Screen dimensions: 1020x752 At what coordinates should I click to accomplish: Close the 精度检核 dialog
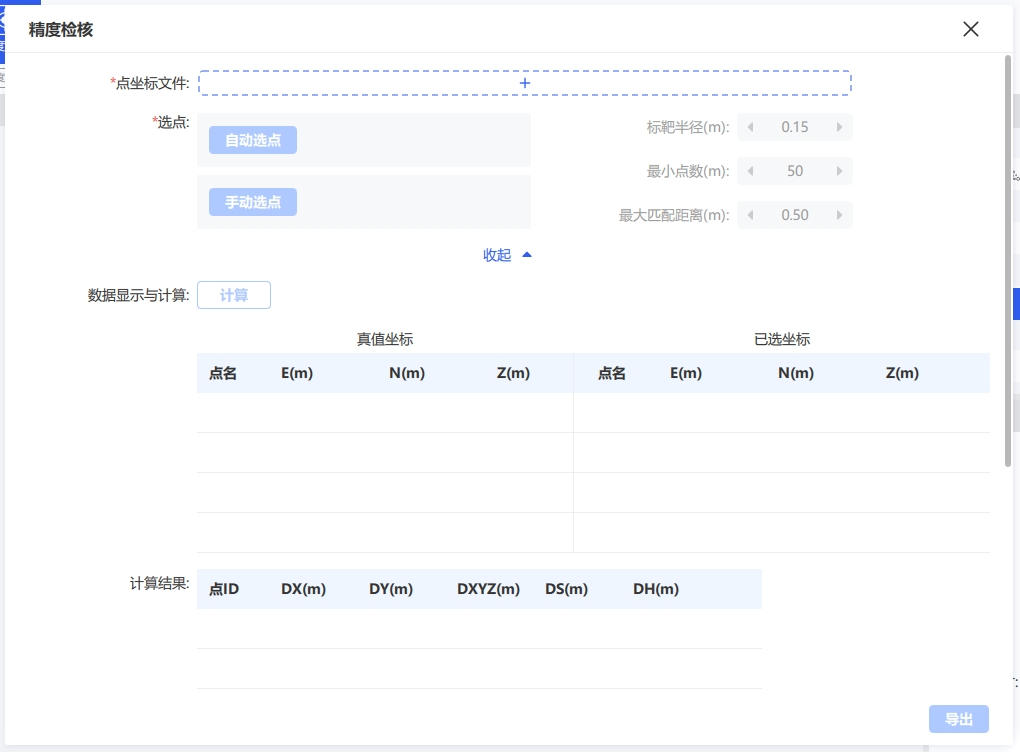[971, 29]
